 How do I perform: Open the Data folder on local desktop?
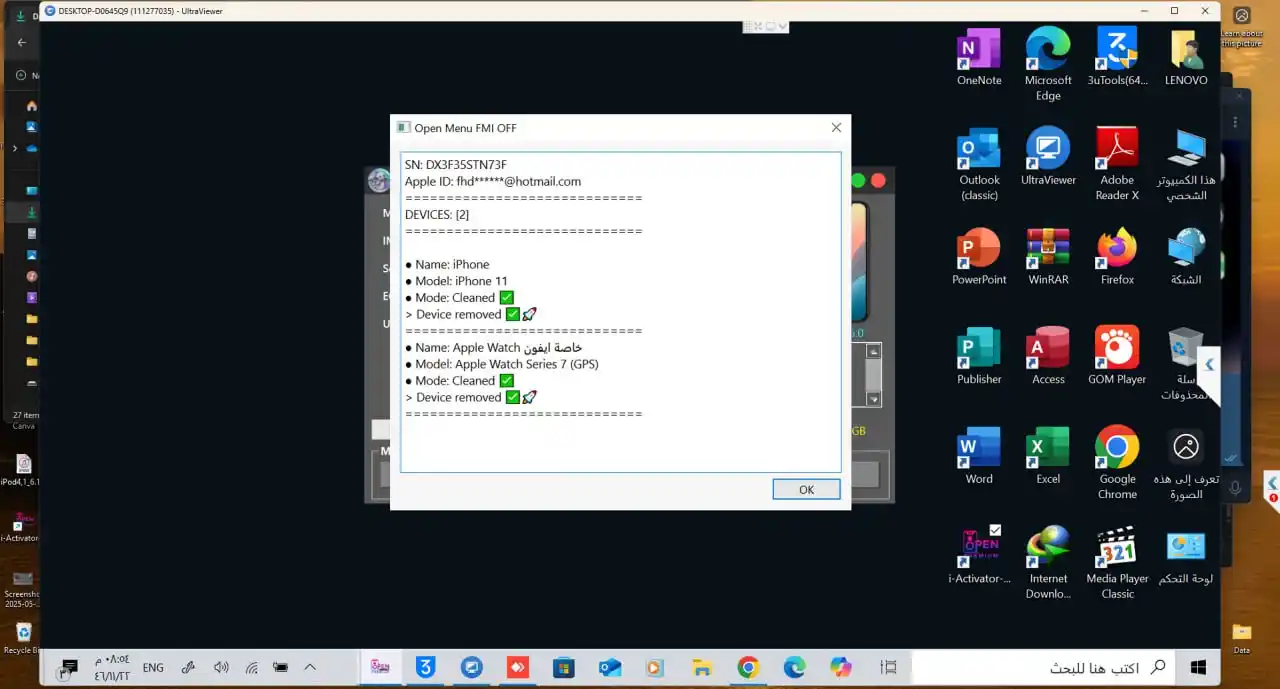pos(1241,637)
